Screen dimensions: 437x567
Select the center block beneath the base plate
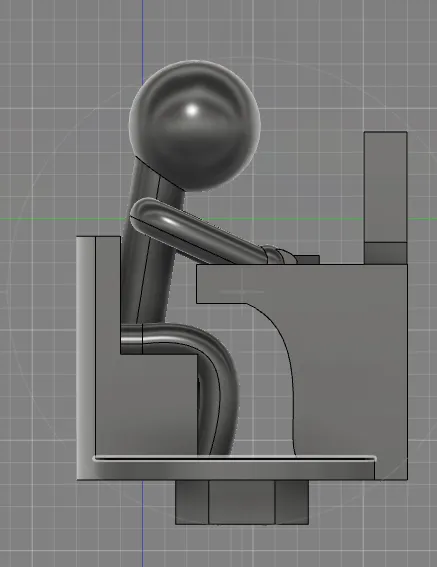click(242, 502)
